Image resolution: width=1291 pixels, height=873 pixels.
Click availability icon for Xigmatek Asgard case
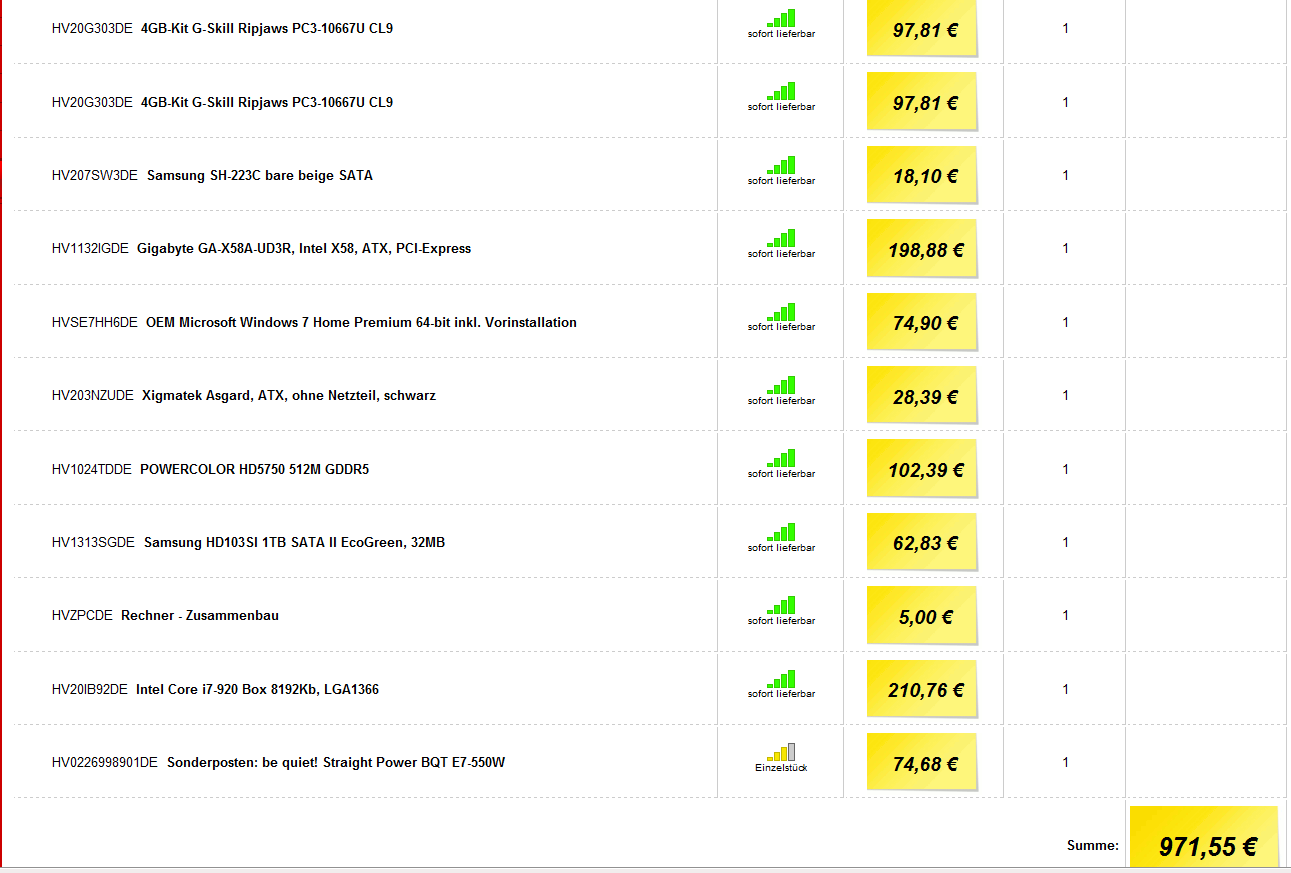(782, 385)
